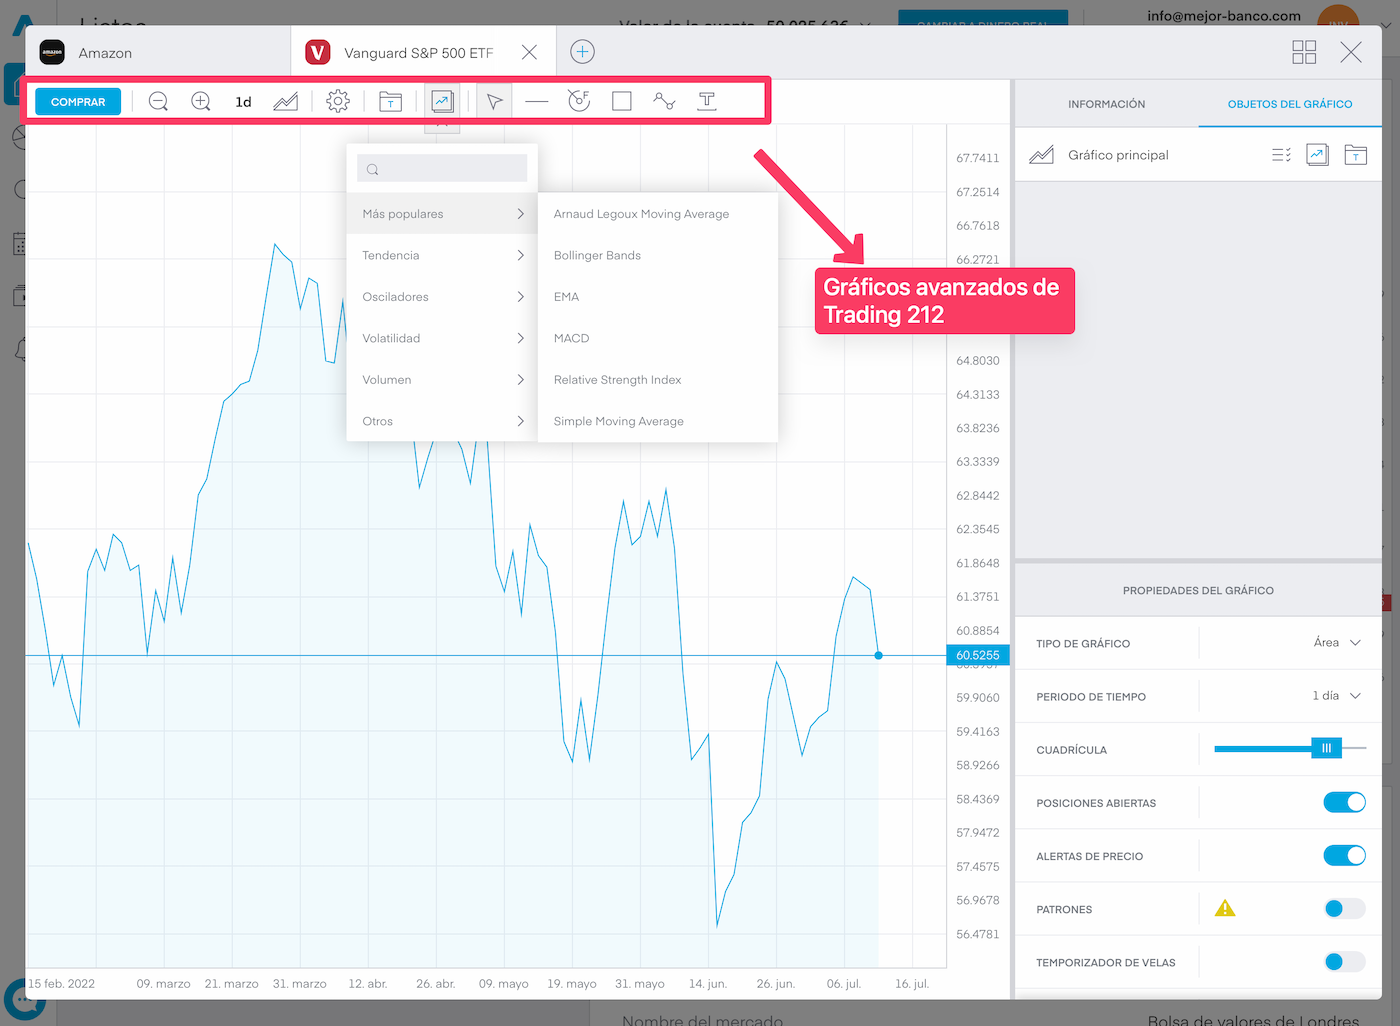Zoom out the chart with minus magnifier
The image size is (1400, 1026).
158,102
